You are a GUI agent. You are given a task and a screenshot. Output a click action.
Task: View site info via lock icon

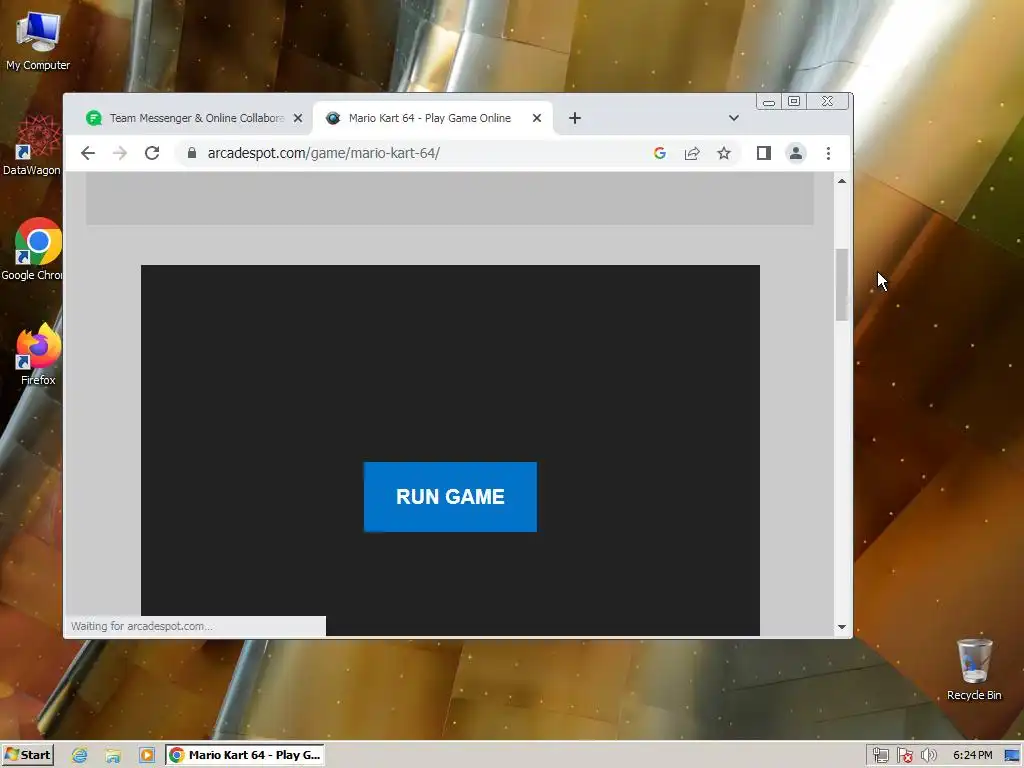(191, 153)
